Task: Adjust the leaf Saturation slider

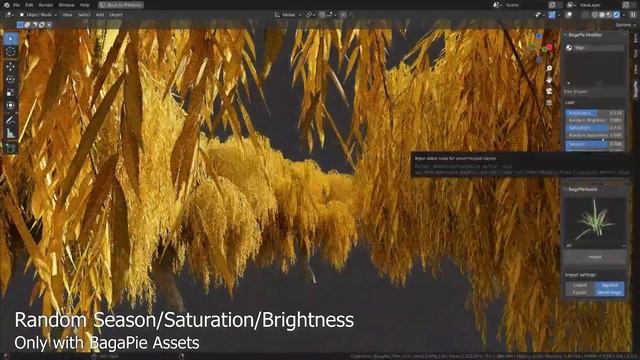Action: click(595, 128)
